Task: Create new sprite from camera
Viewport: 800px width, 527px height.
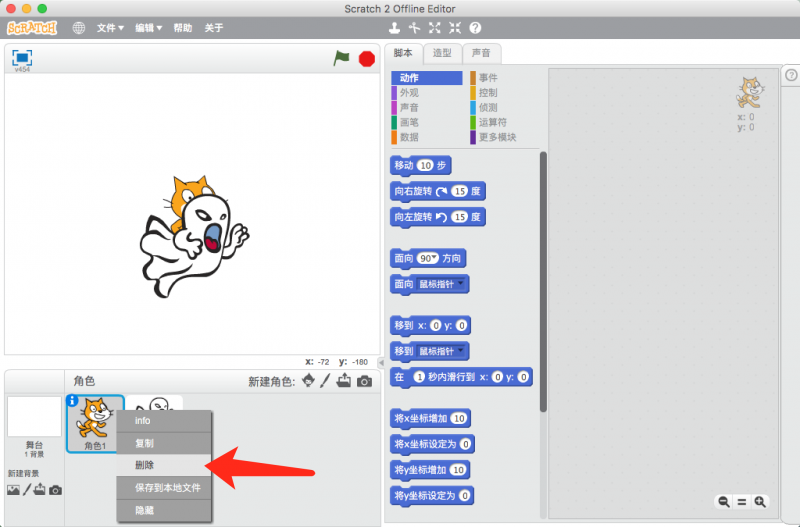Action: point(364,381)
